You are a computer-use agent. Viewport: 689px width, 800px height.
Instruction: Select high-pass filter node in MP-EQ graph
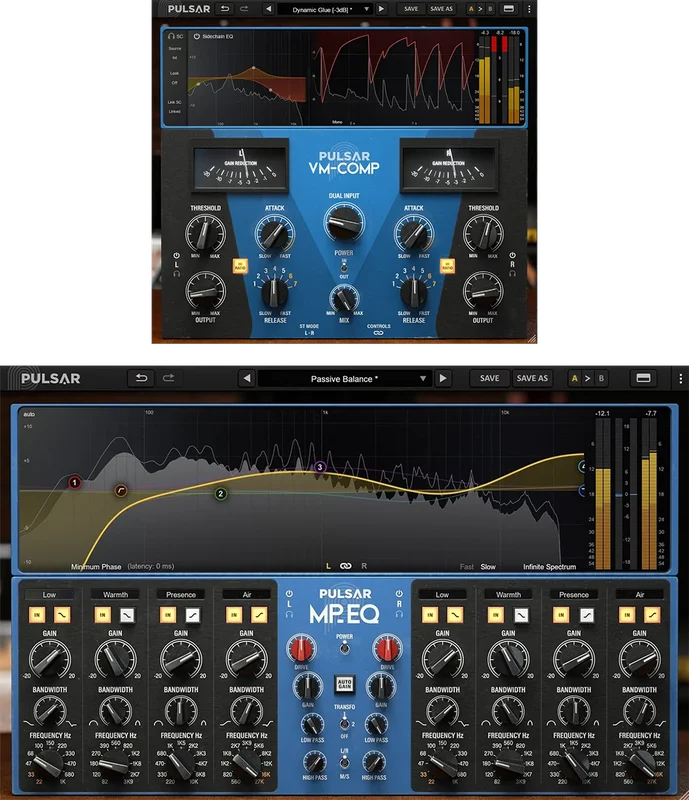(x=120, y=491)
